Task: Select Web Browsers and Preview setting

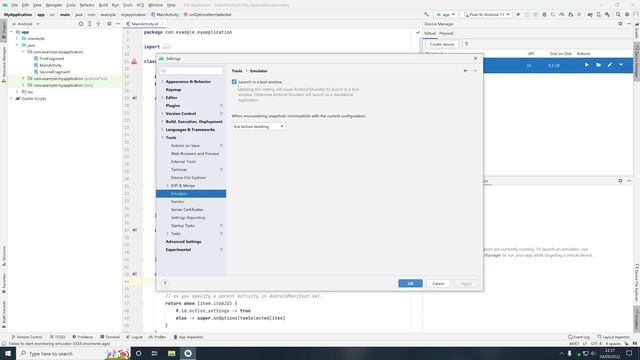Action: tap(195, 153)
